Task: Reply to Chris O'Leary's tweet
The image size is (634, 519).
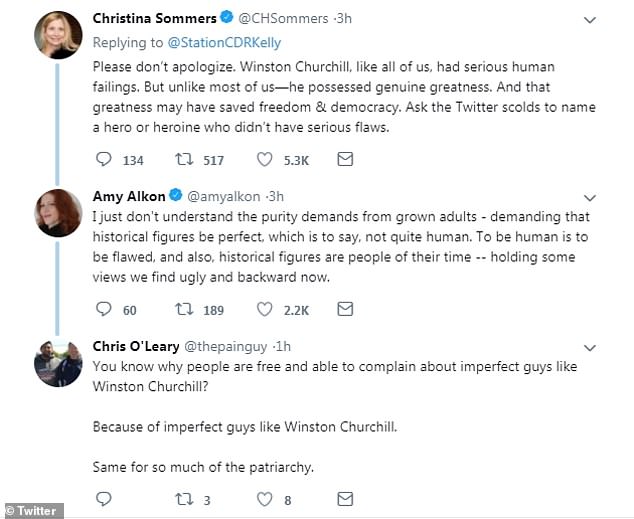Action: (x=103, y=498)
